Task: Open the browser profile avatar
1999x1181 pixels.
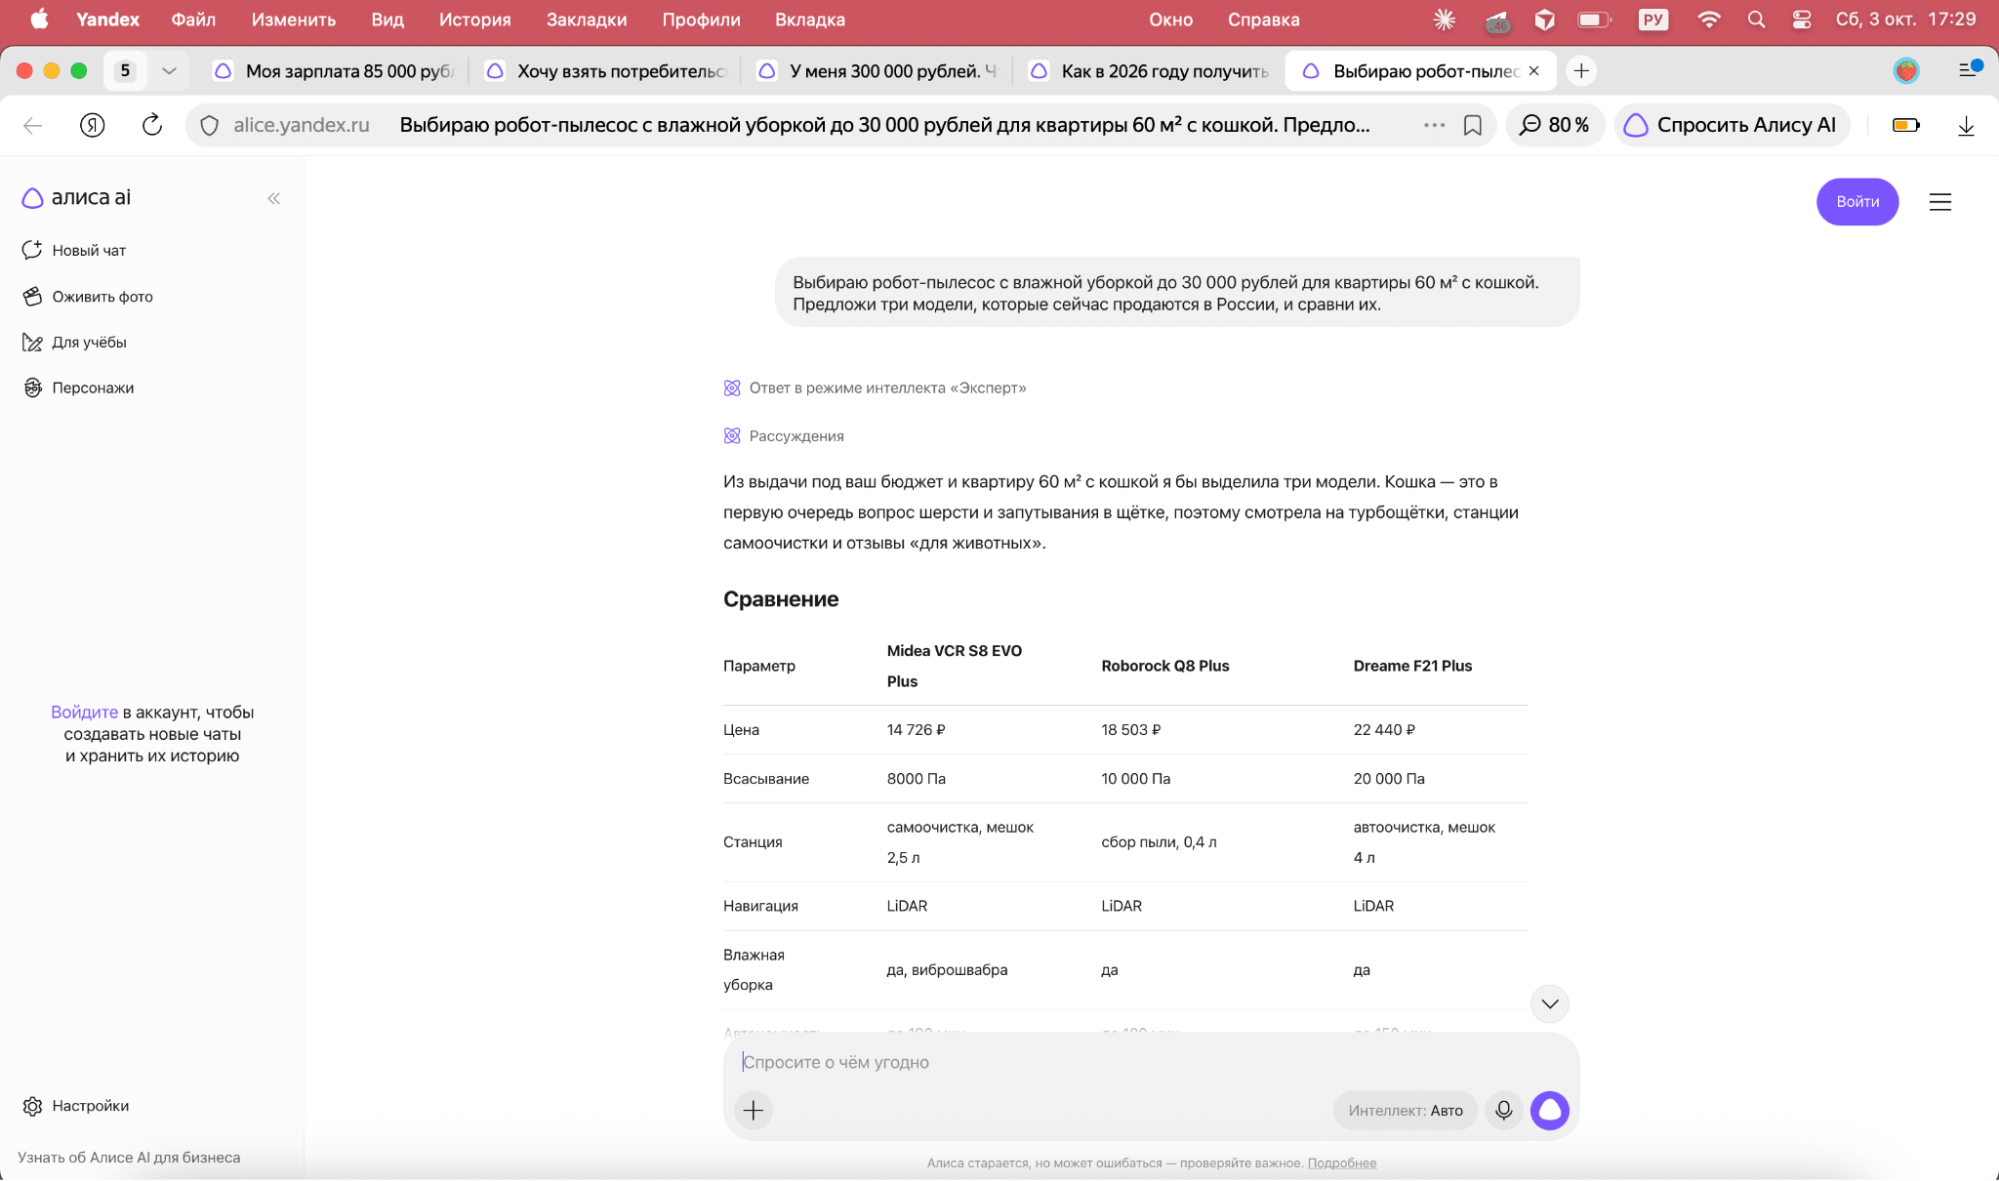Action: pos(1906,71)
